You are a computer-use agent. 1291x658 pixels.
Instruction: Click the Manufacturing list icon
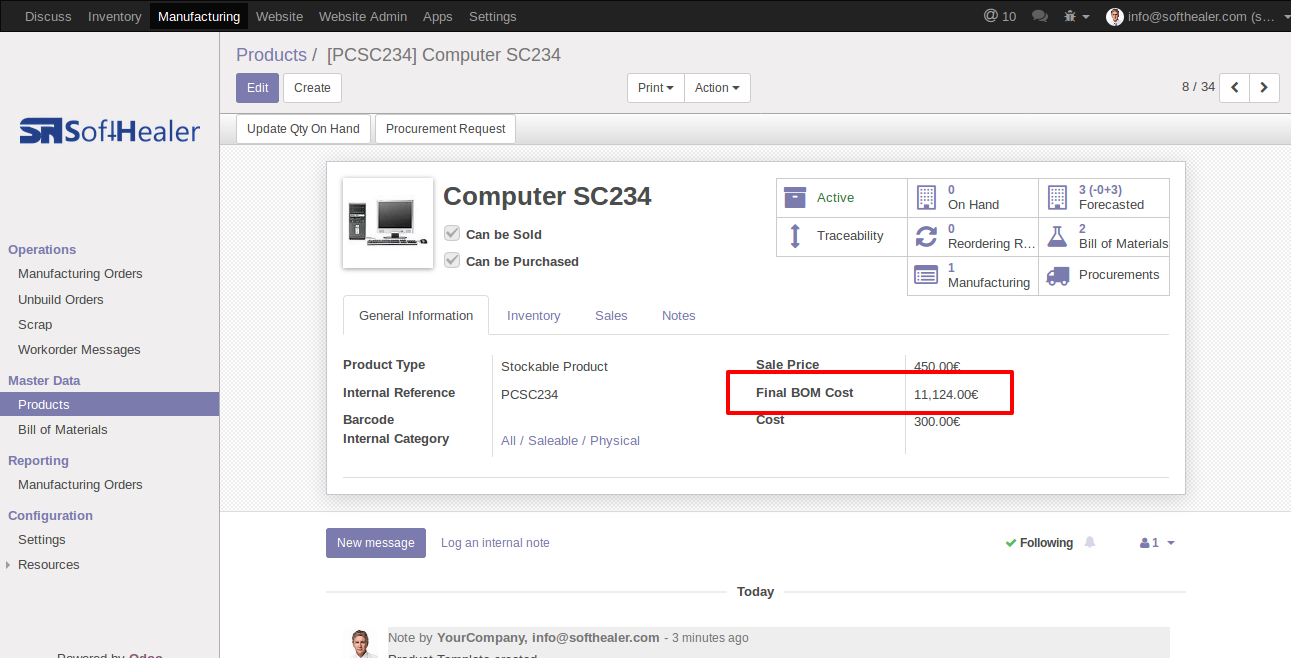coord(926,275)
